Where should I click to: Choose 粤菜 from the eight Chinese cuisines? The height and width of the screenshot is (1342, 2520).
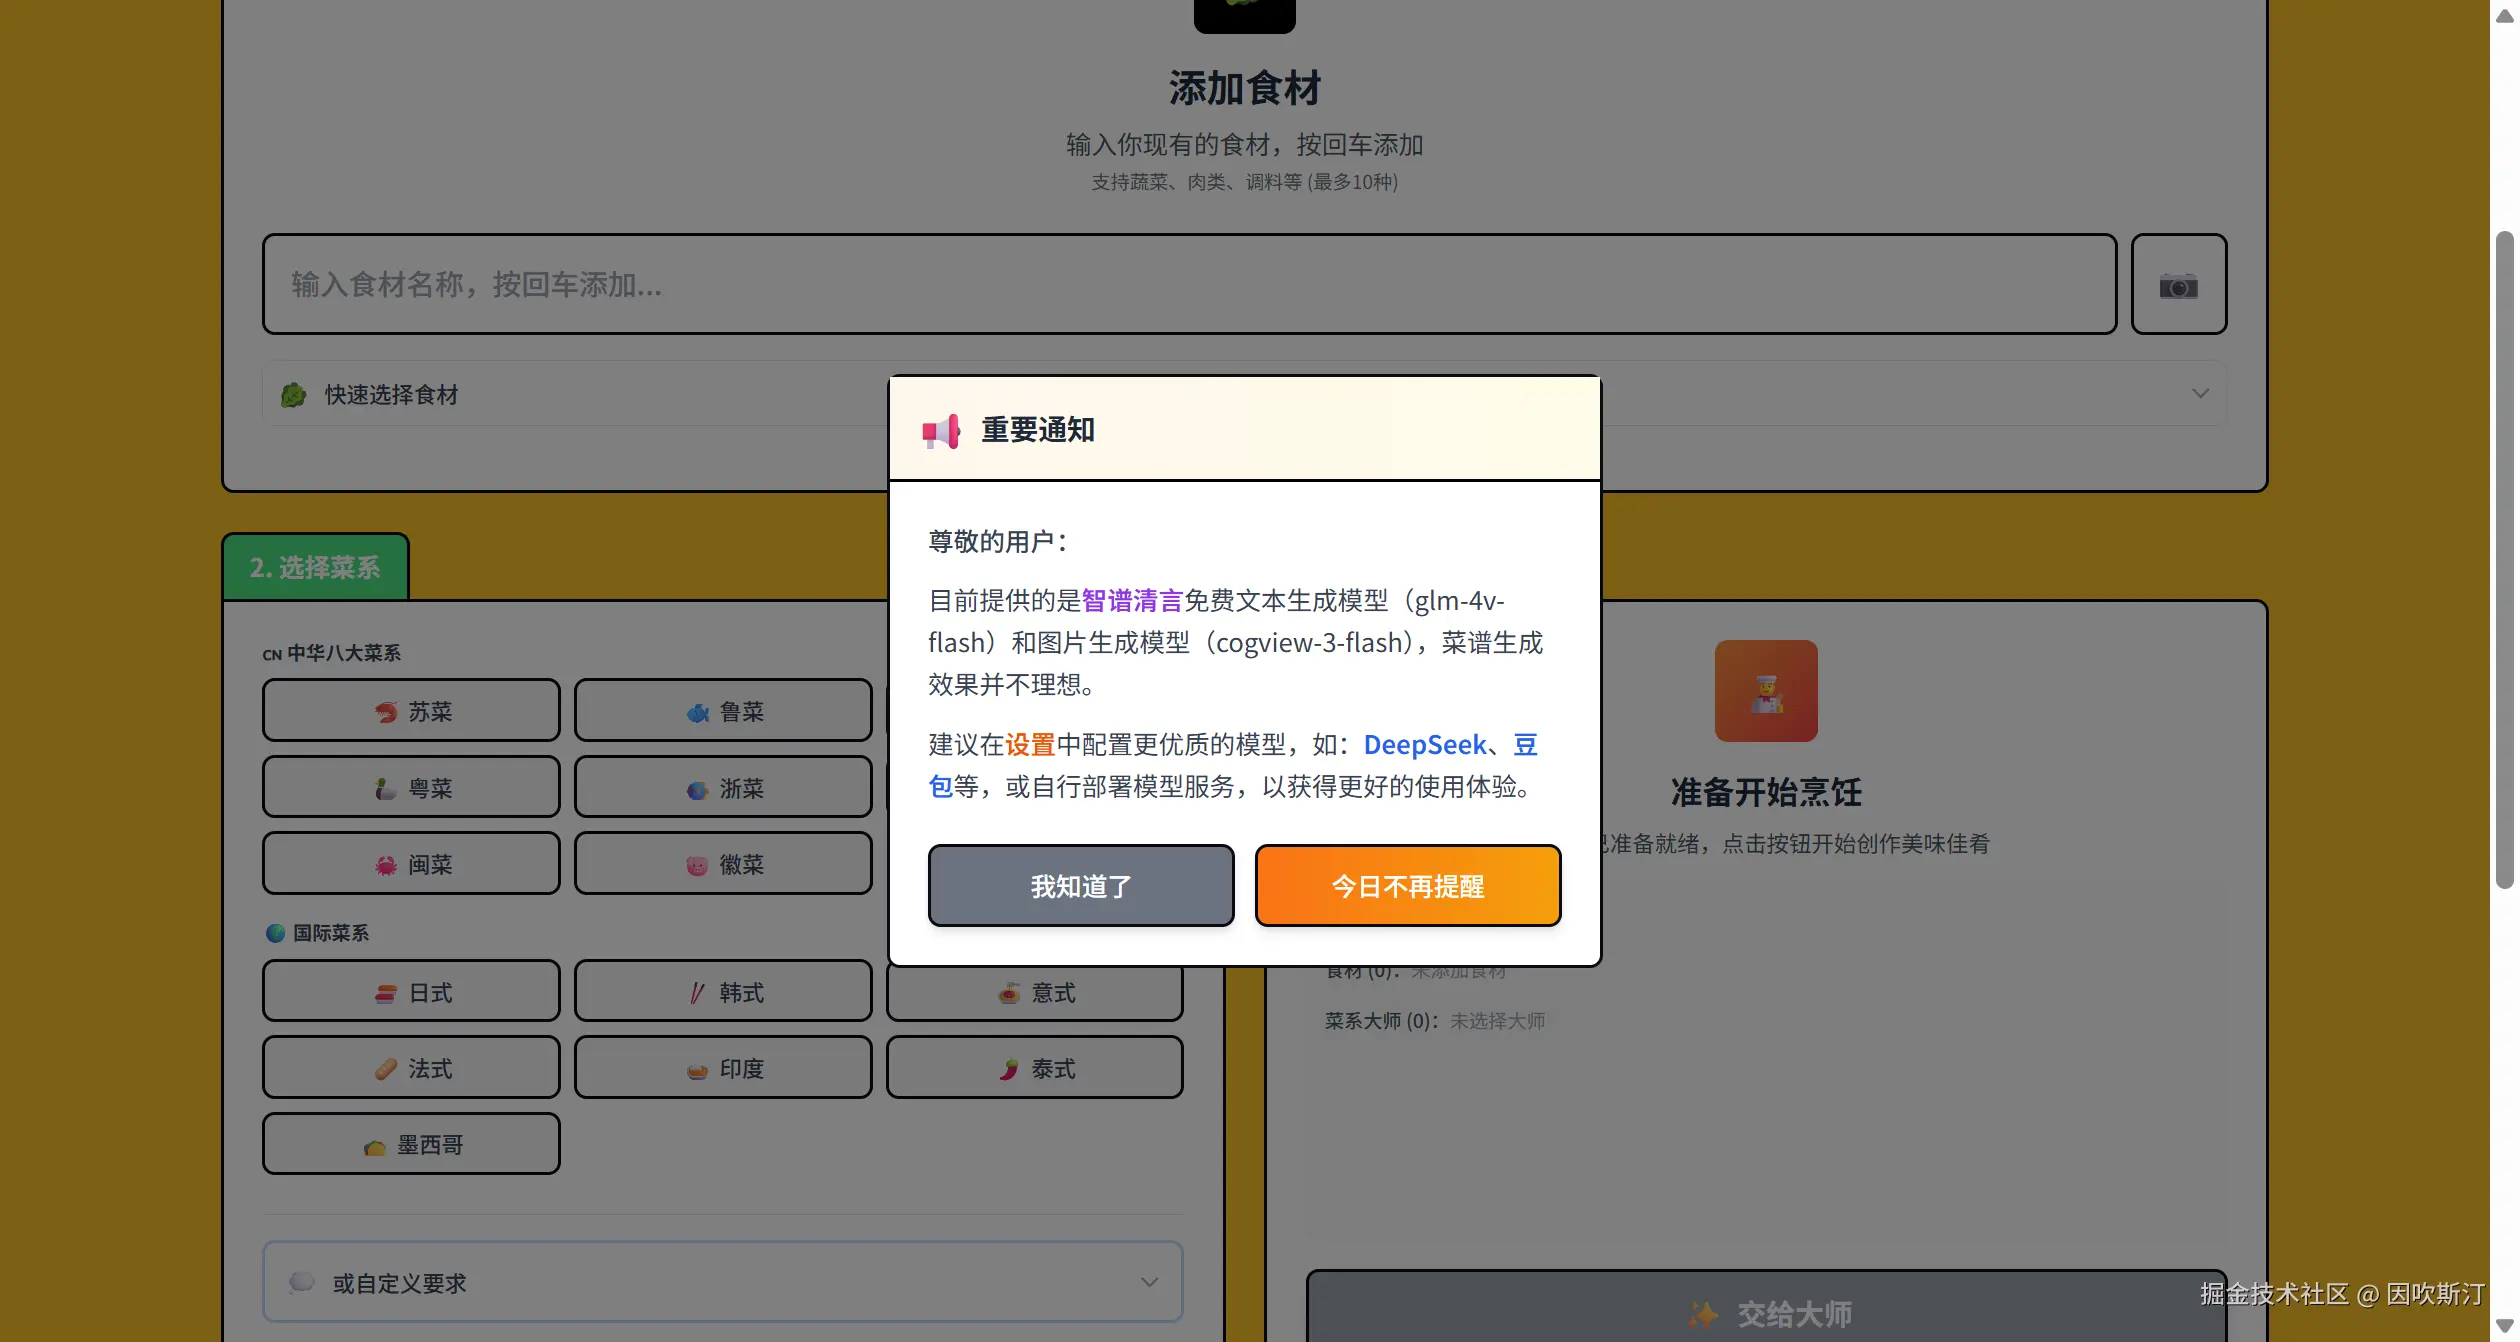(x=410, y=787)
